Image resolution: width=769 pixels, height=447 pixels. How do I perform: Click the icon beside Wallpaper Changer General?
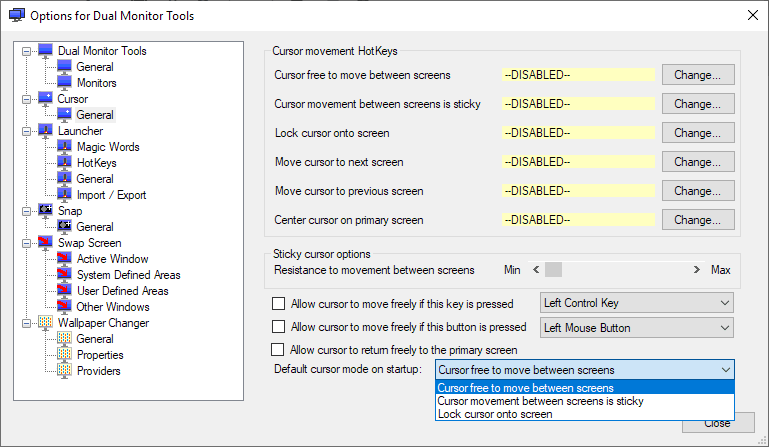pos(64,339)
